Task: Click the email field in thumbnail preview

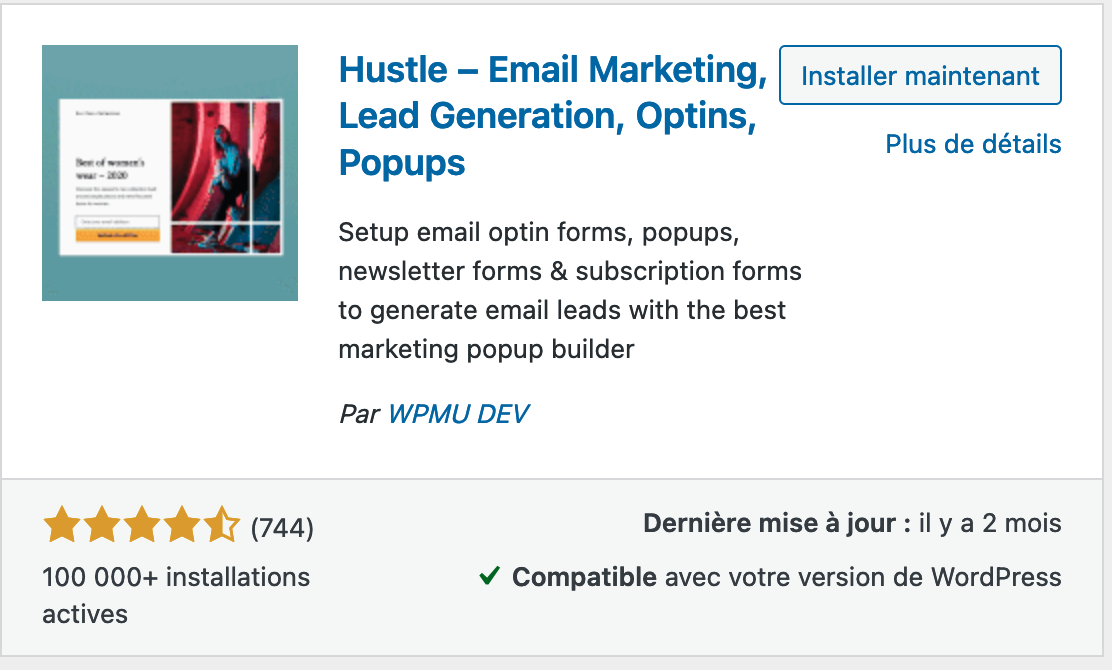Action: (x=118, y=220)
